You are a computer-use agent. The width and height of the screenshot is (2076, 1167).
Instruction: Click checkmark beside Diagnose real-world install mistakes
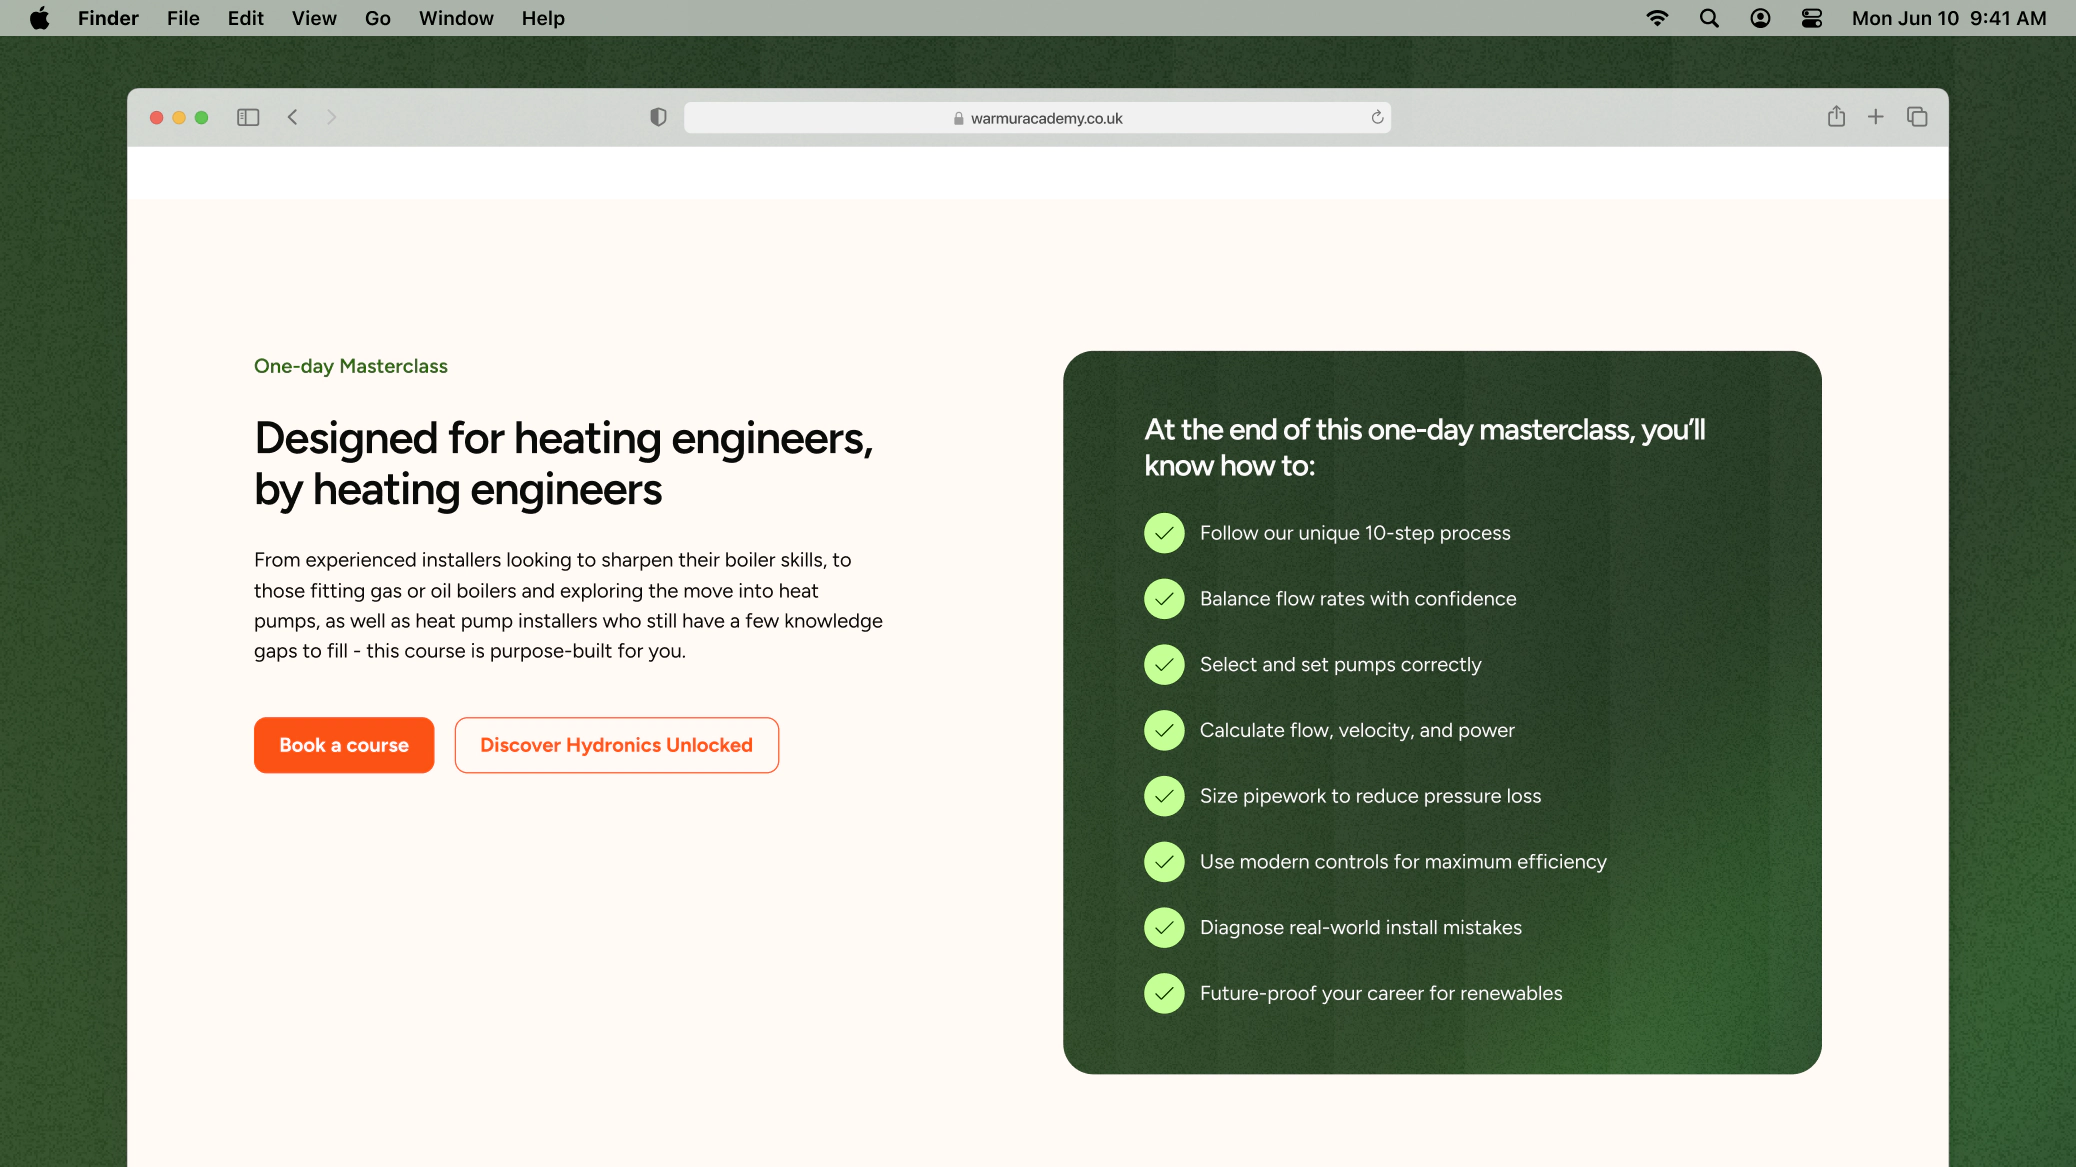pos(1164,928)
